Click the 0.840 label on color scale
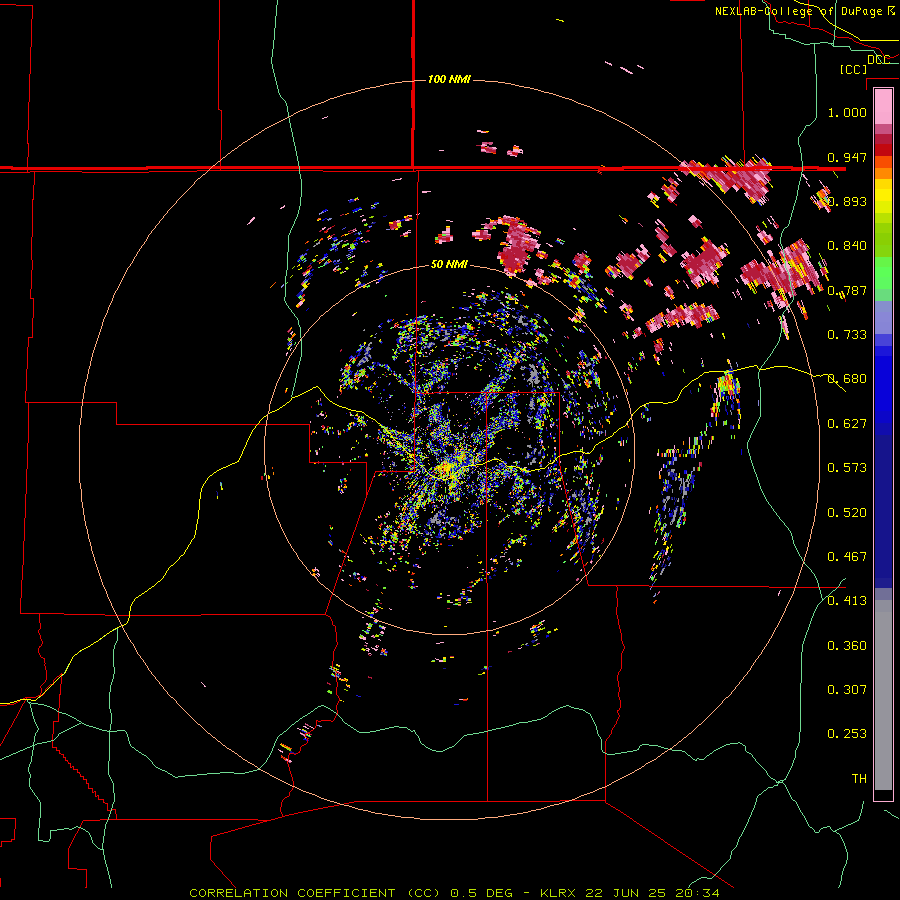The width and height of the screenshot is (900, 900). click(847, 246)
